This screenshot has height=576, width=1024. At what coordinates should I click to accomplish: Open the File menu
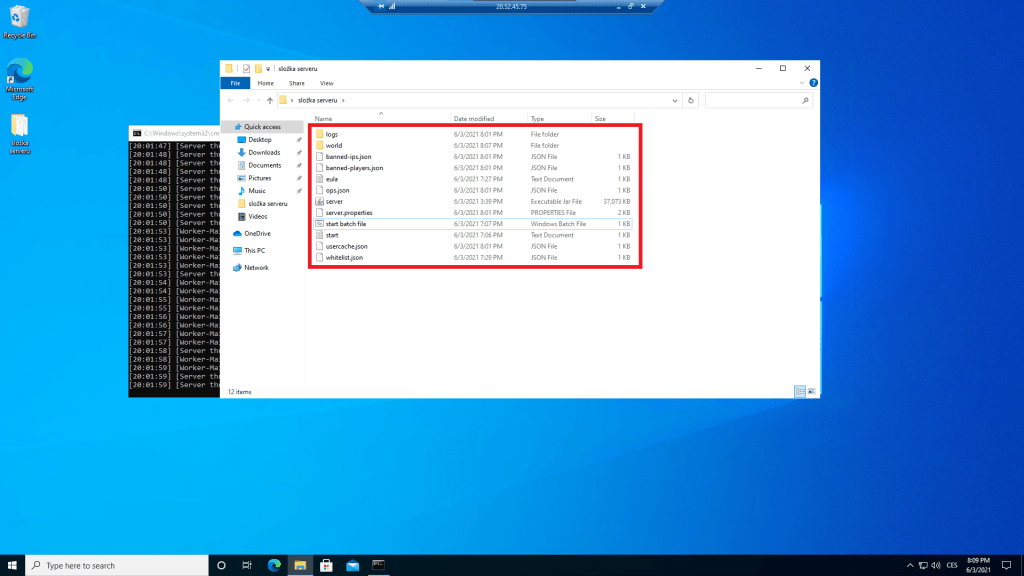pos(236,83)
